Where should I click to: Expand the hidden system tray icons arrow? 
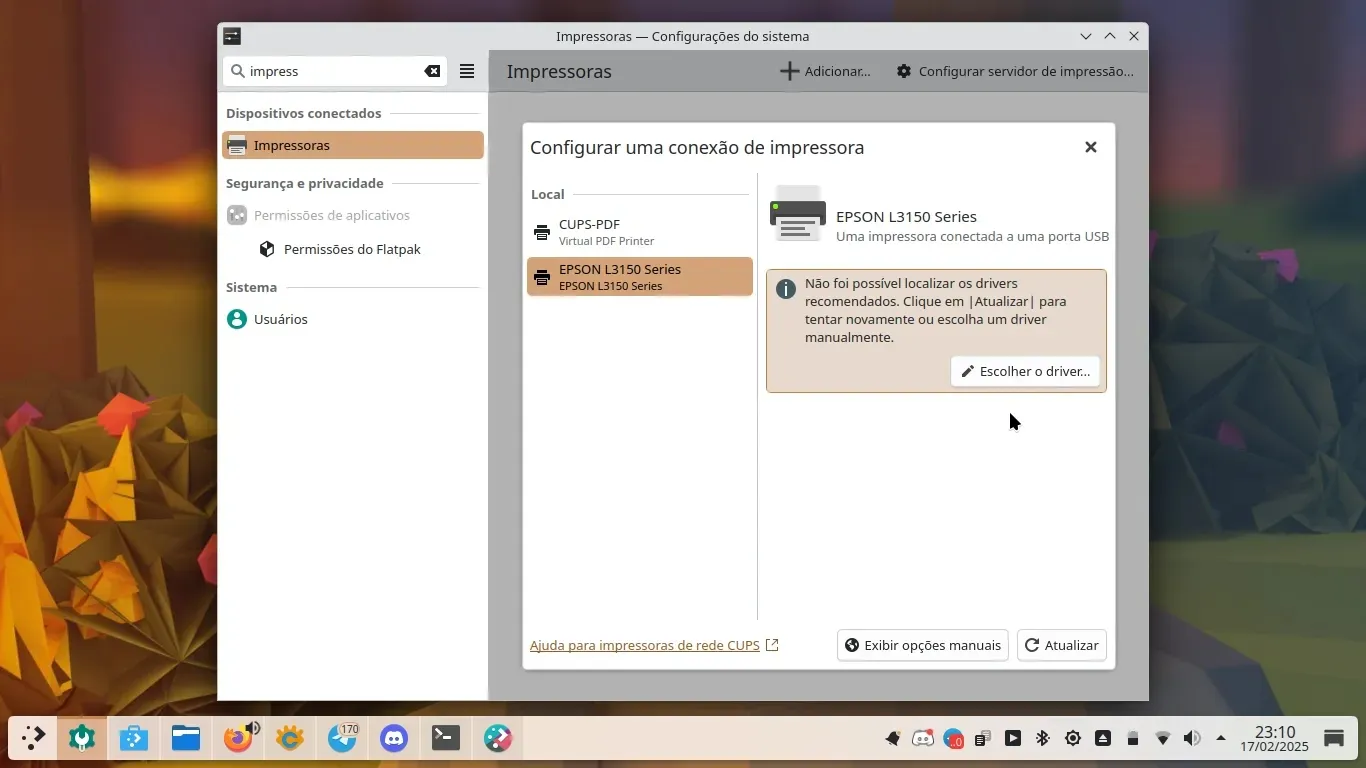(x=1221, y=738)
